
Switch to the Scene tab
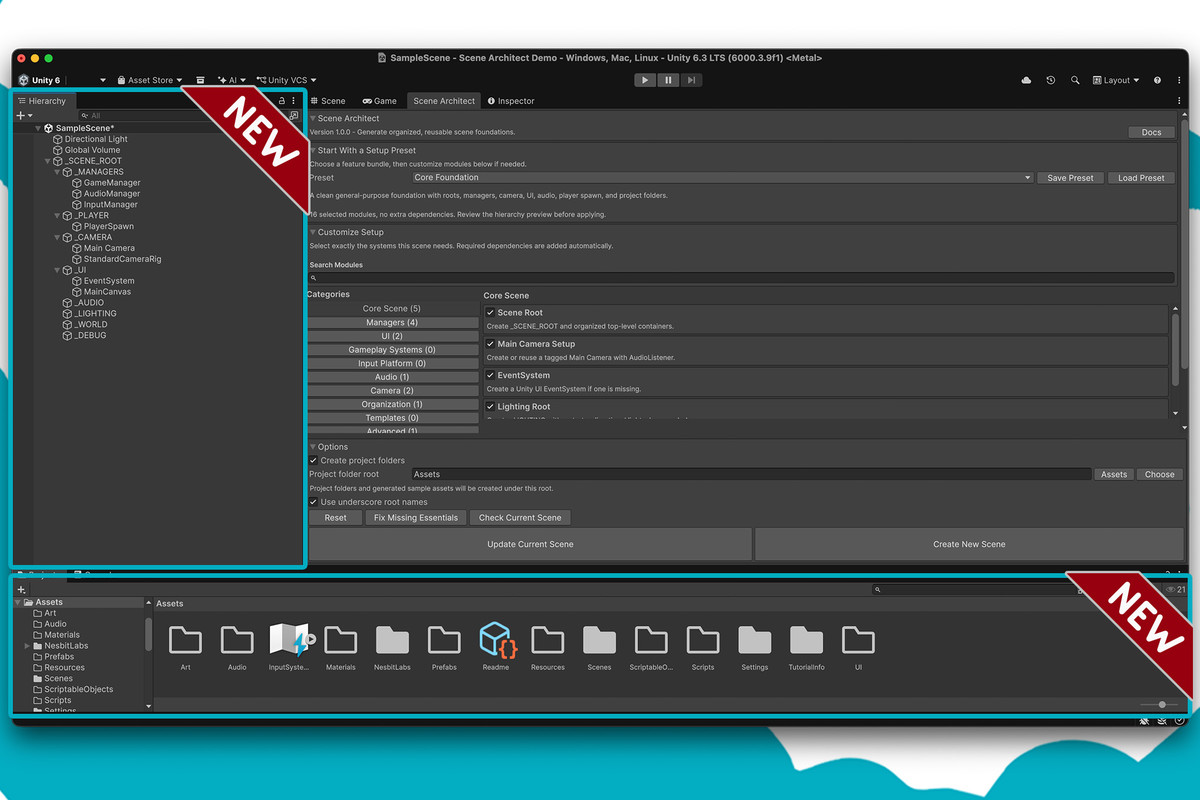click(327, 101)
